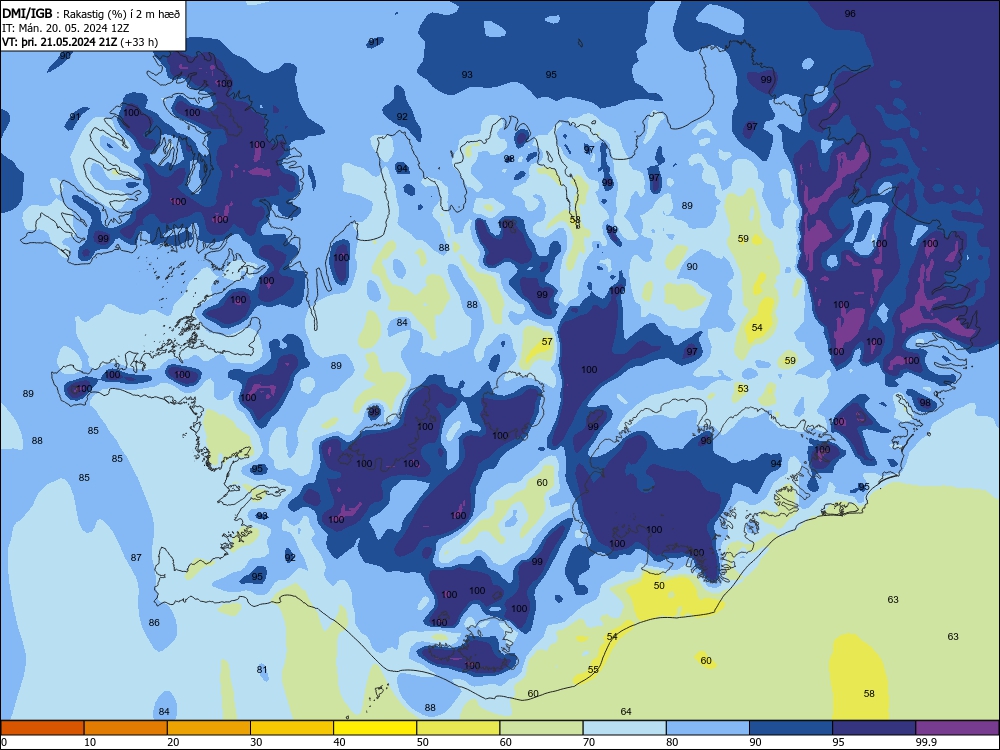Click the 95–99.9 navy legend swatch
The image size is (1000, 750).
click(x=874, y=728)
